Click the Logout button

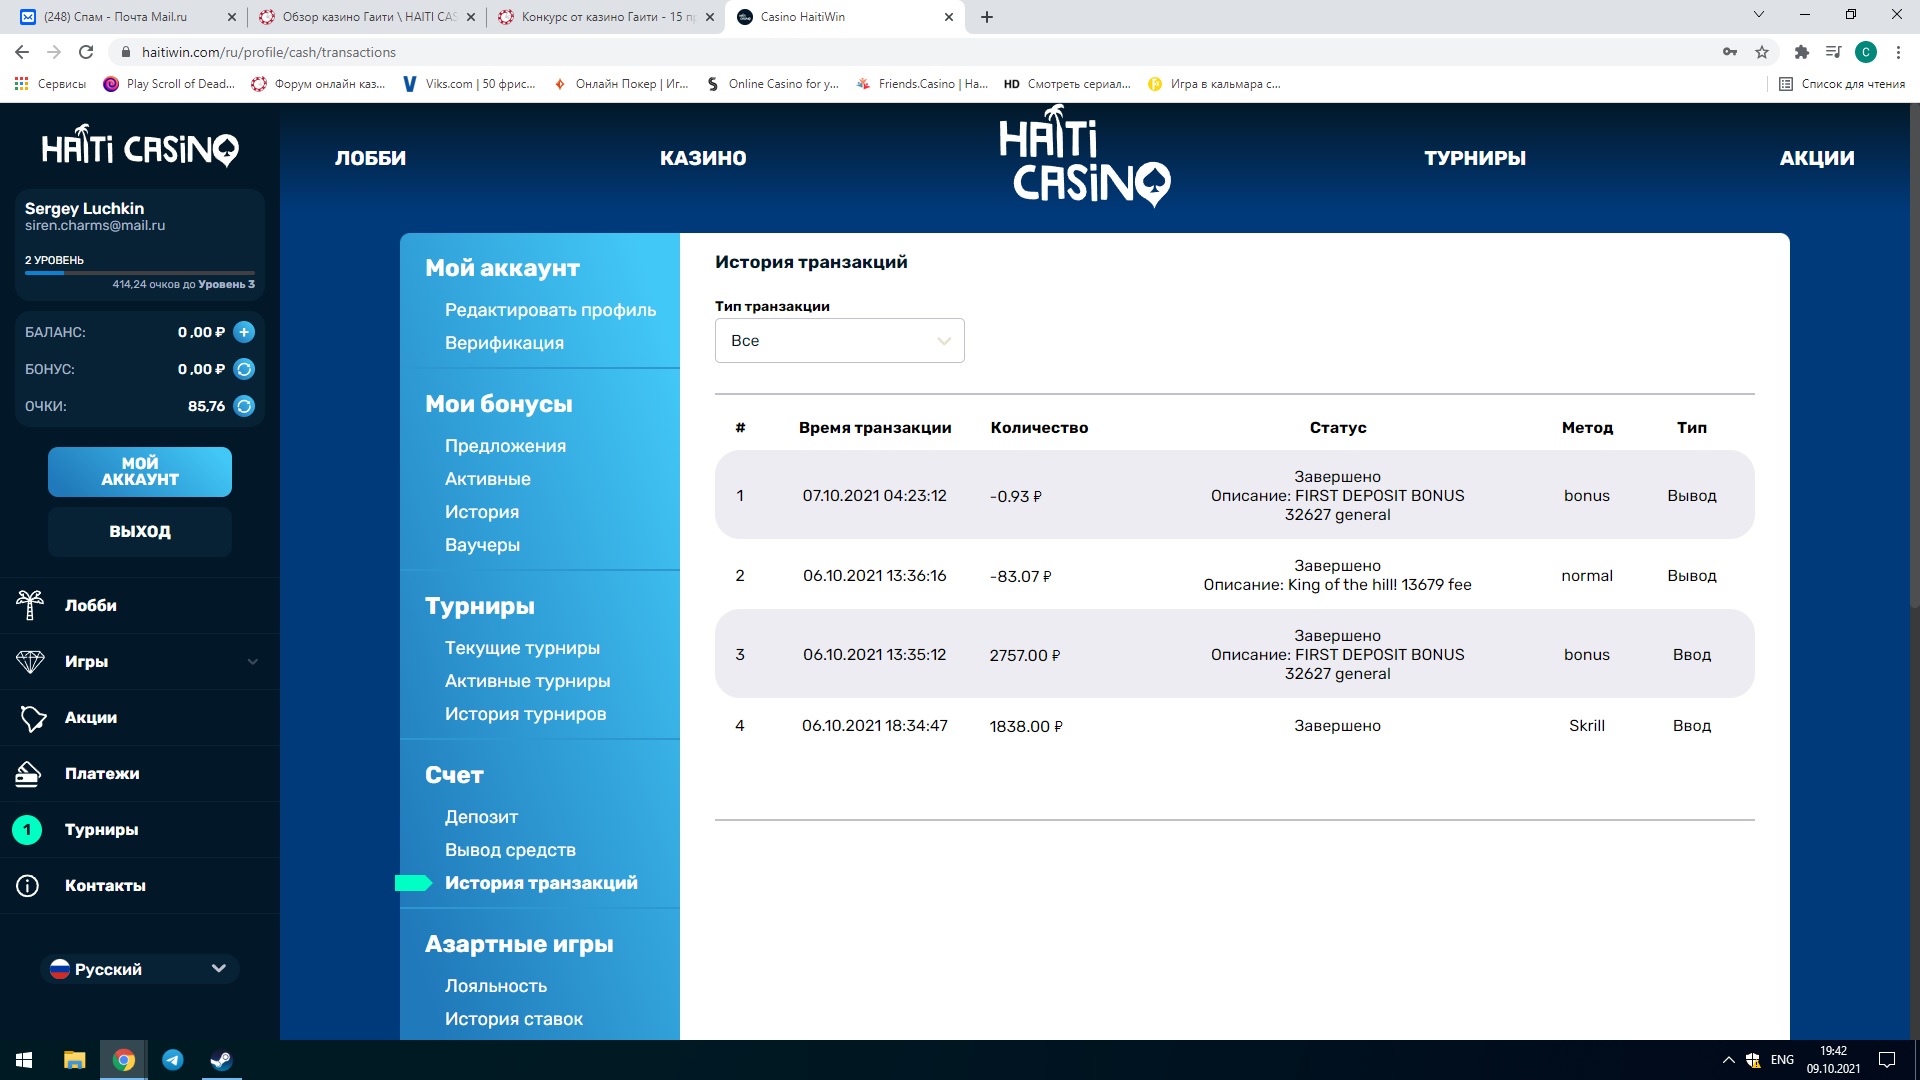point(140,531)
